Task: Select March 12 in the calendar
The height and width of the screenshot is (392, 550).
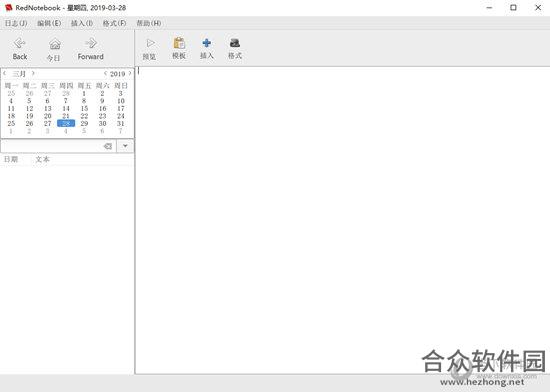Action: (29, 108)
